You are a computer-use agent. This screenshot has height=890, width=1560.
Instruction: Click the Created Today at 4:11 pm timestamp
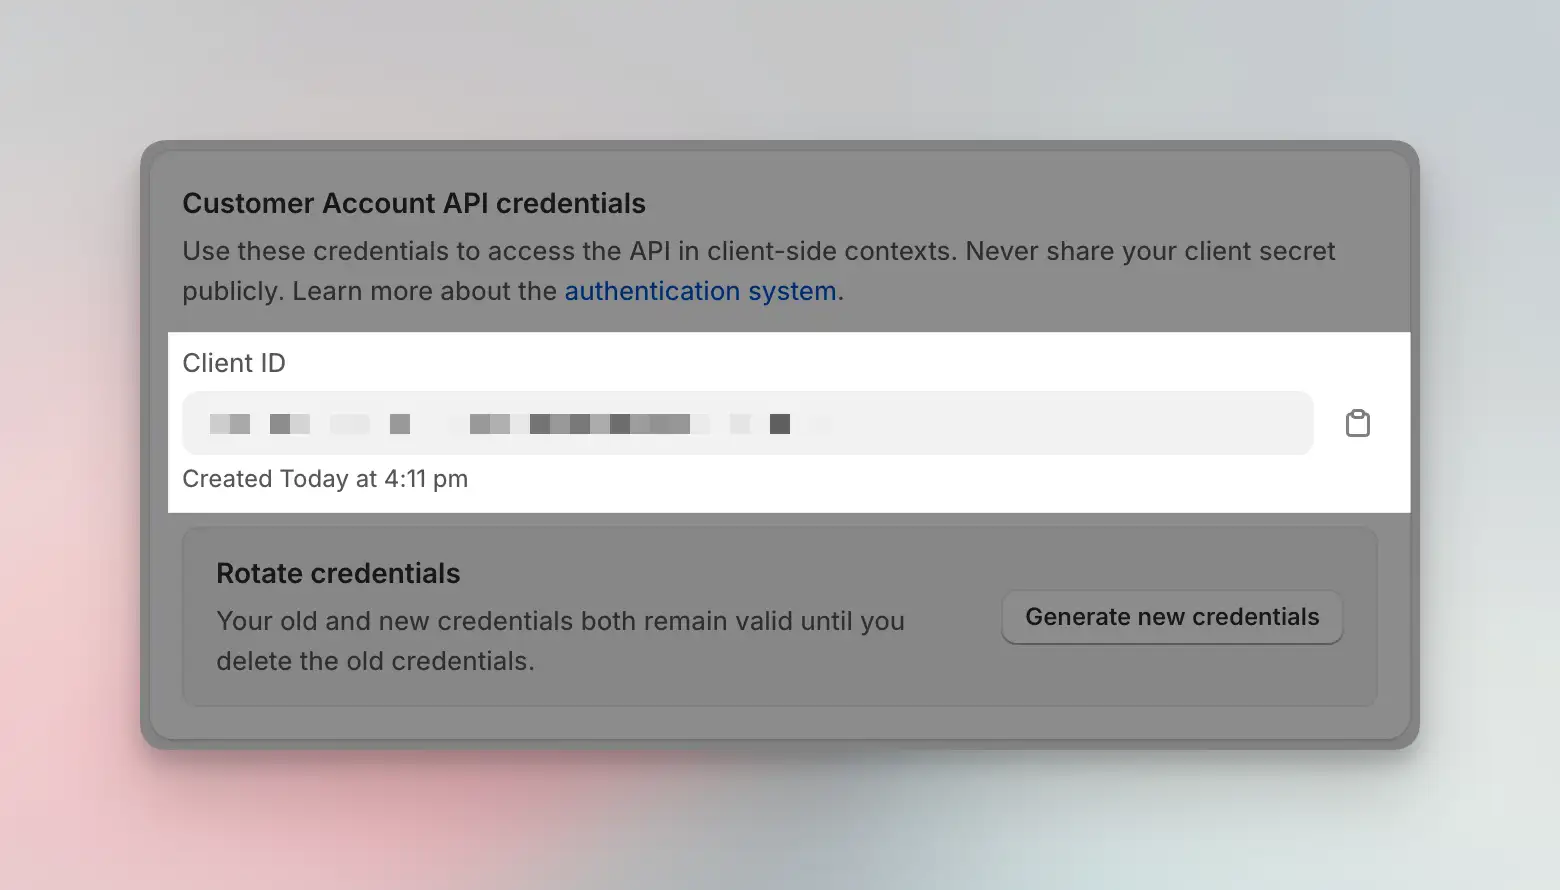point(325,479)
